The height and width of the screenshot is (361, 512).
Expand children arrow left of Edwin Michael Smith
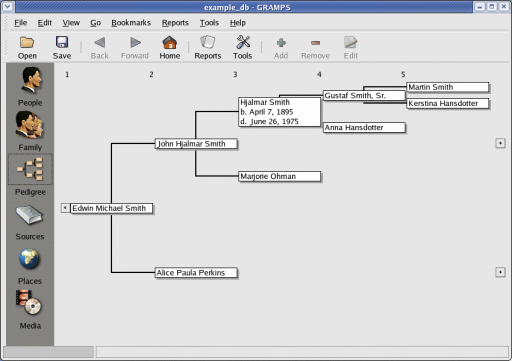[65, 208]
